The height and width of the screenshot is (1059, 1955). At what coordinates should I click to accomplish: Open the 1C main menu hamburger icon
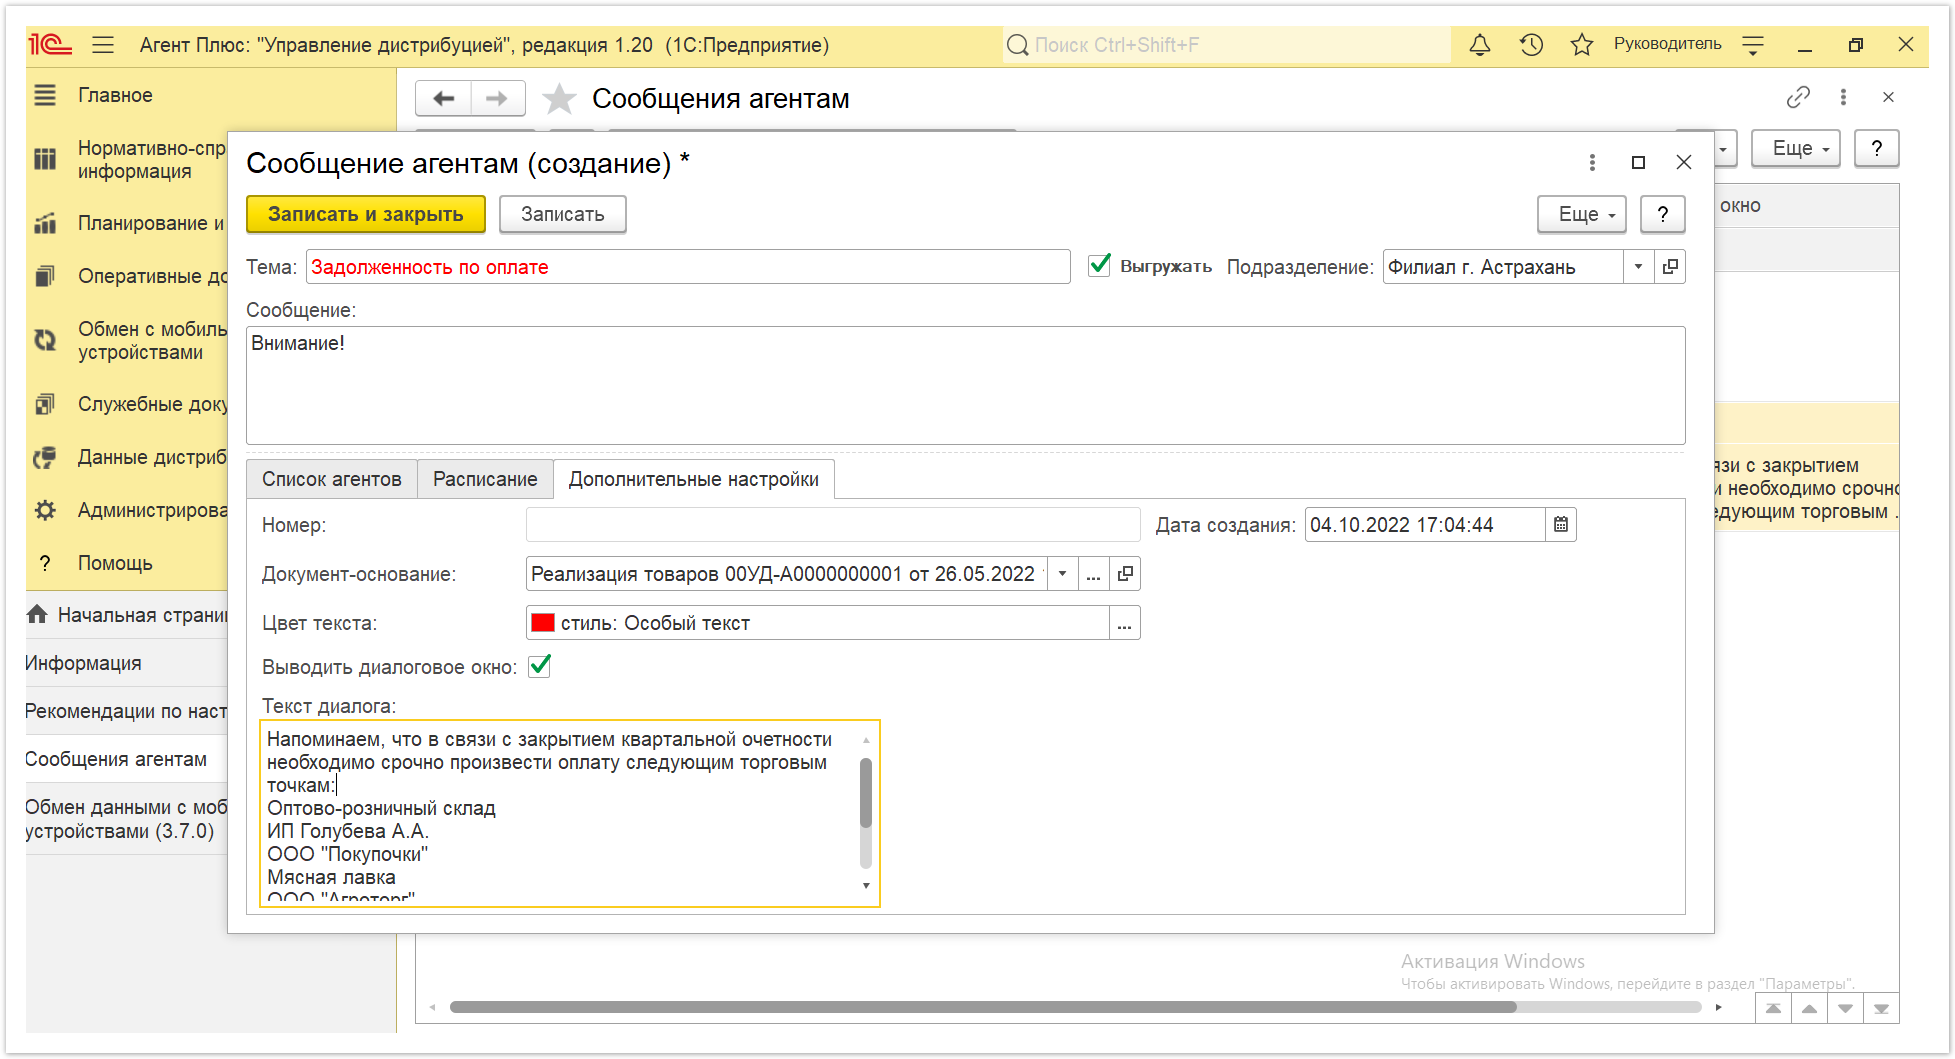(x=103, y=45)
